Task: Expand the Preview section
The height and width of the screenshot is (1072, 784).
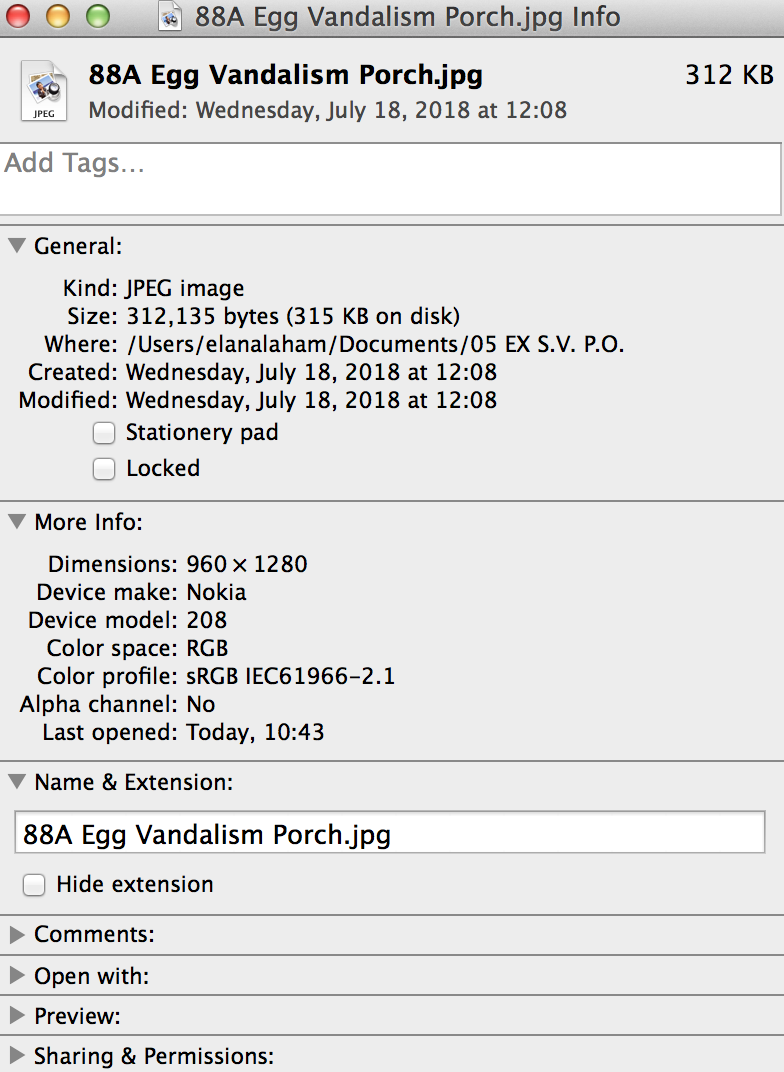Action: 17,1016
